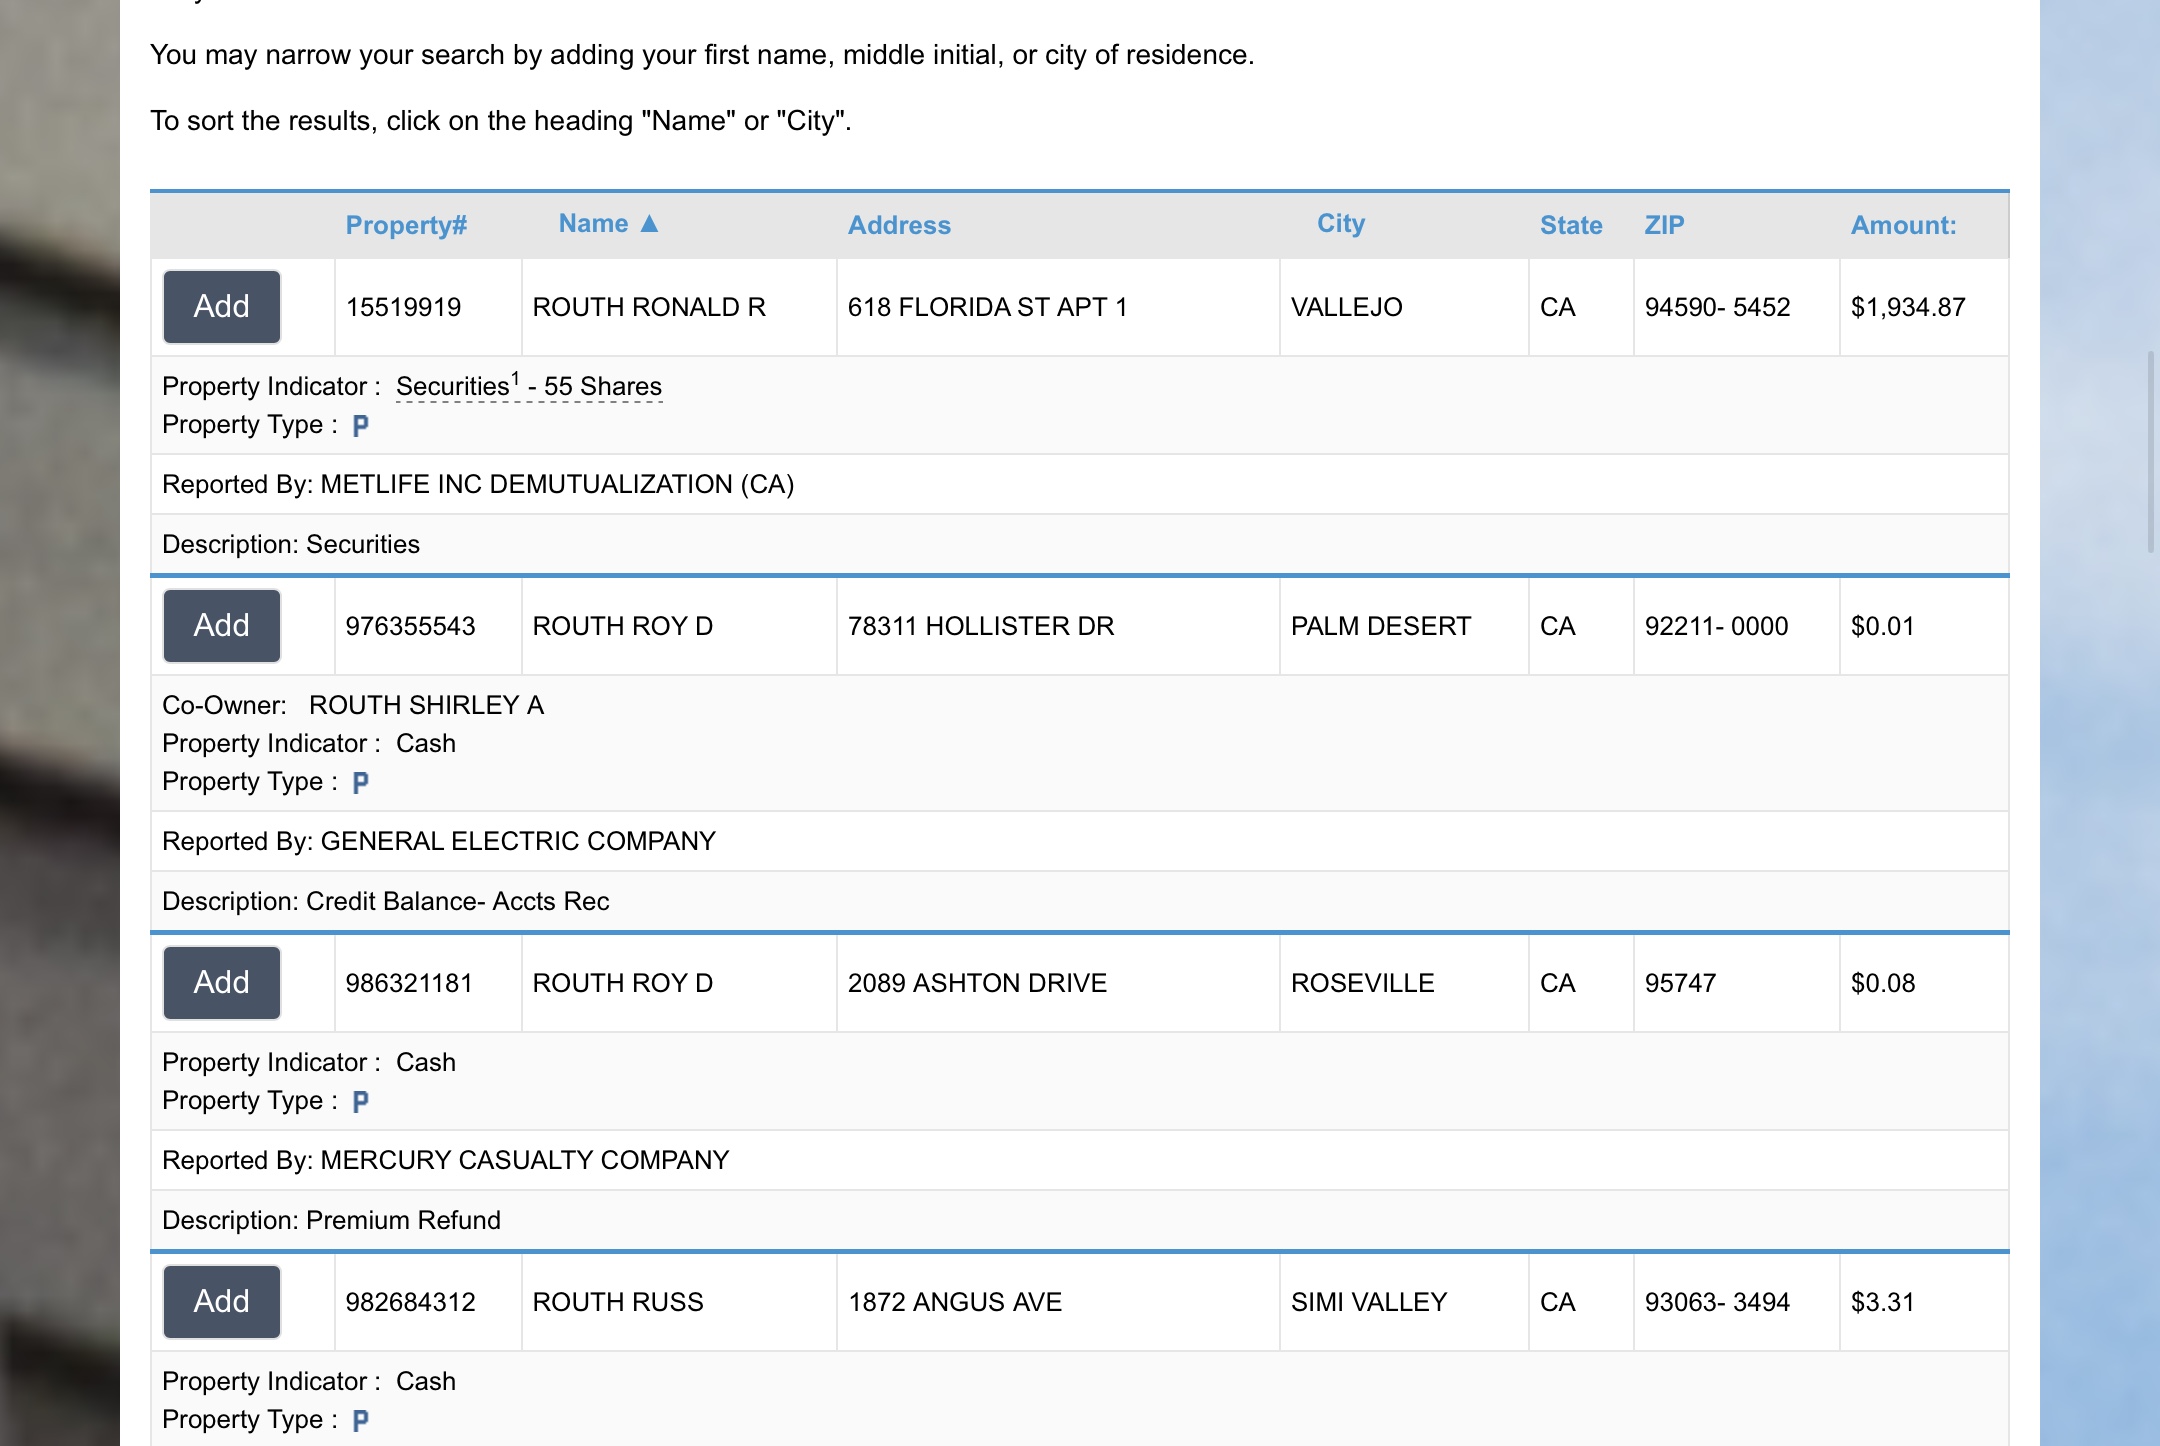
Task: Click city PALM DESERT
Action: click(x=1381, y=626)
